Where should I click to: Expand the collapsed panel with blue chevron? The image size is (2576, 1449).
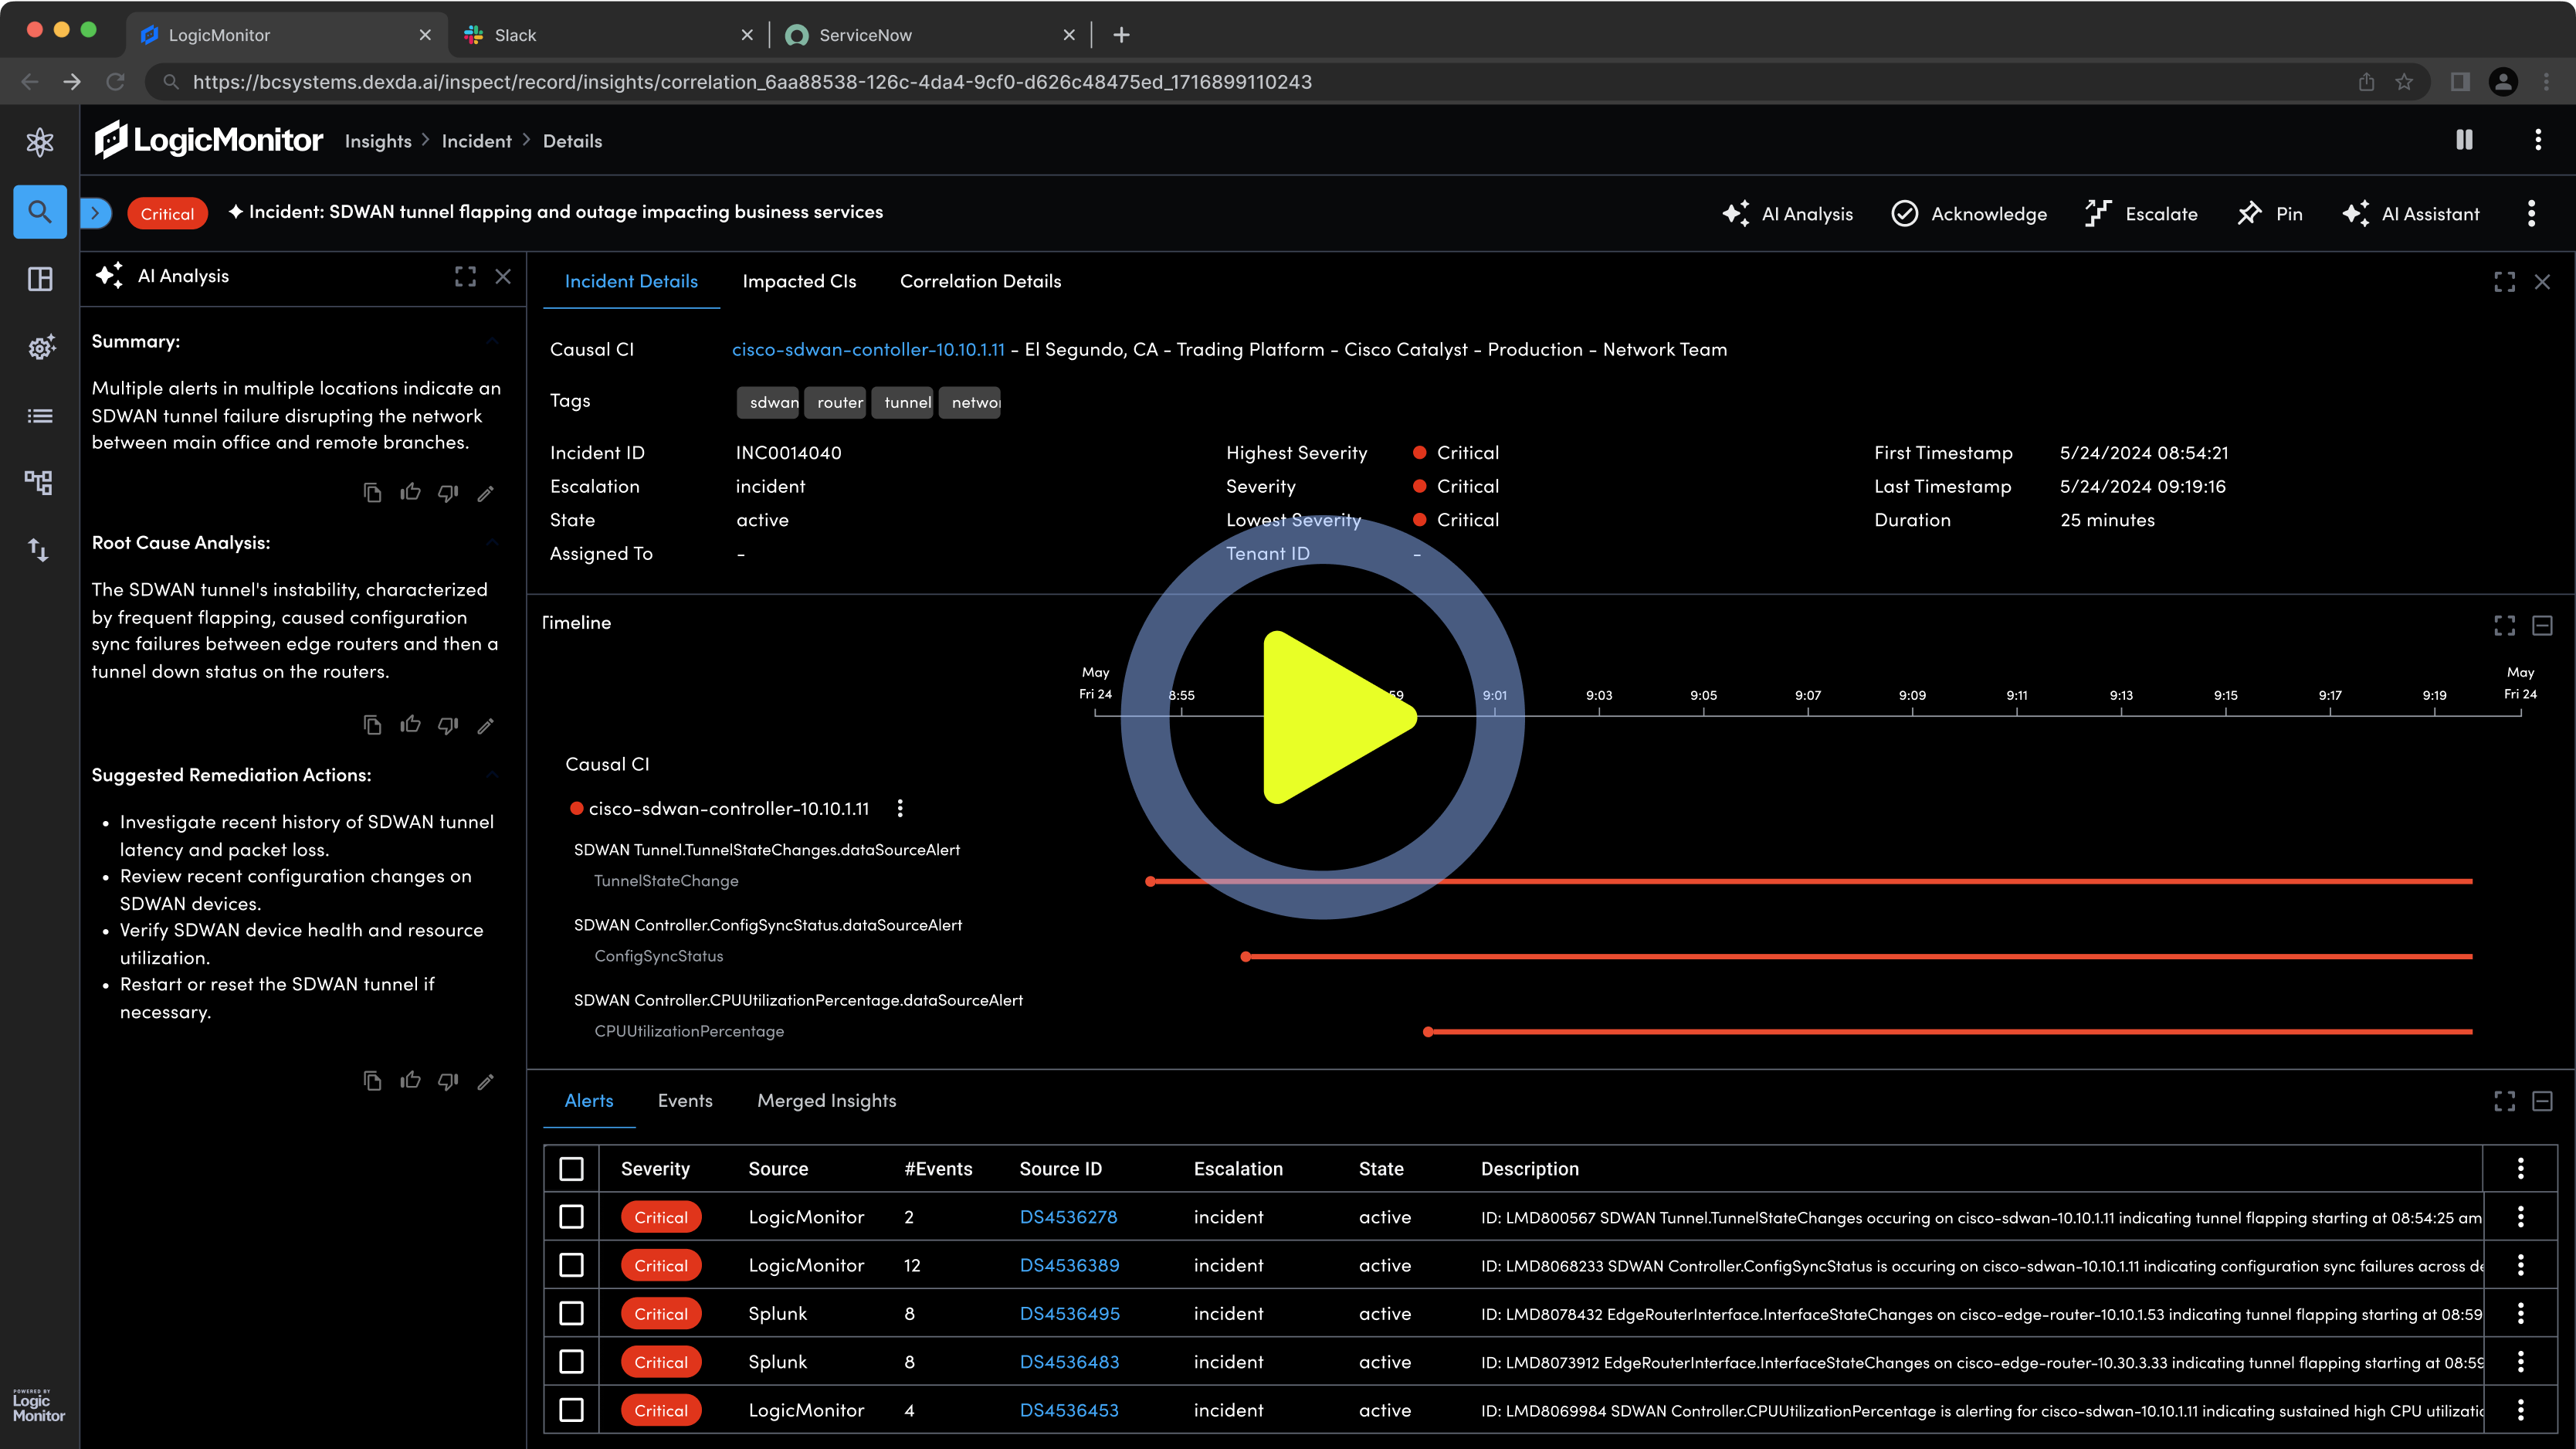point(95,212)
